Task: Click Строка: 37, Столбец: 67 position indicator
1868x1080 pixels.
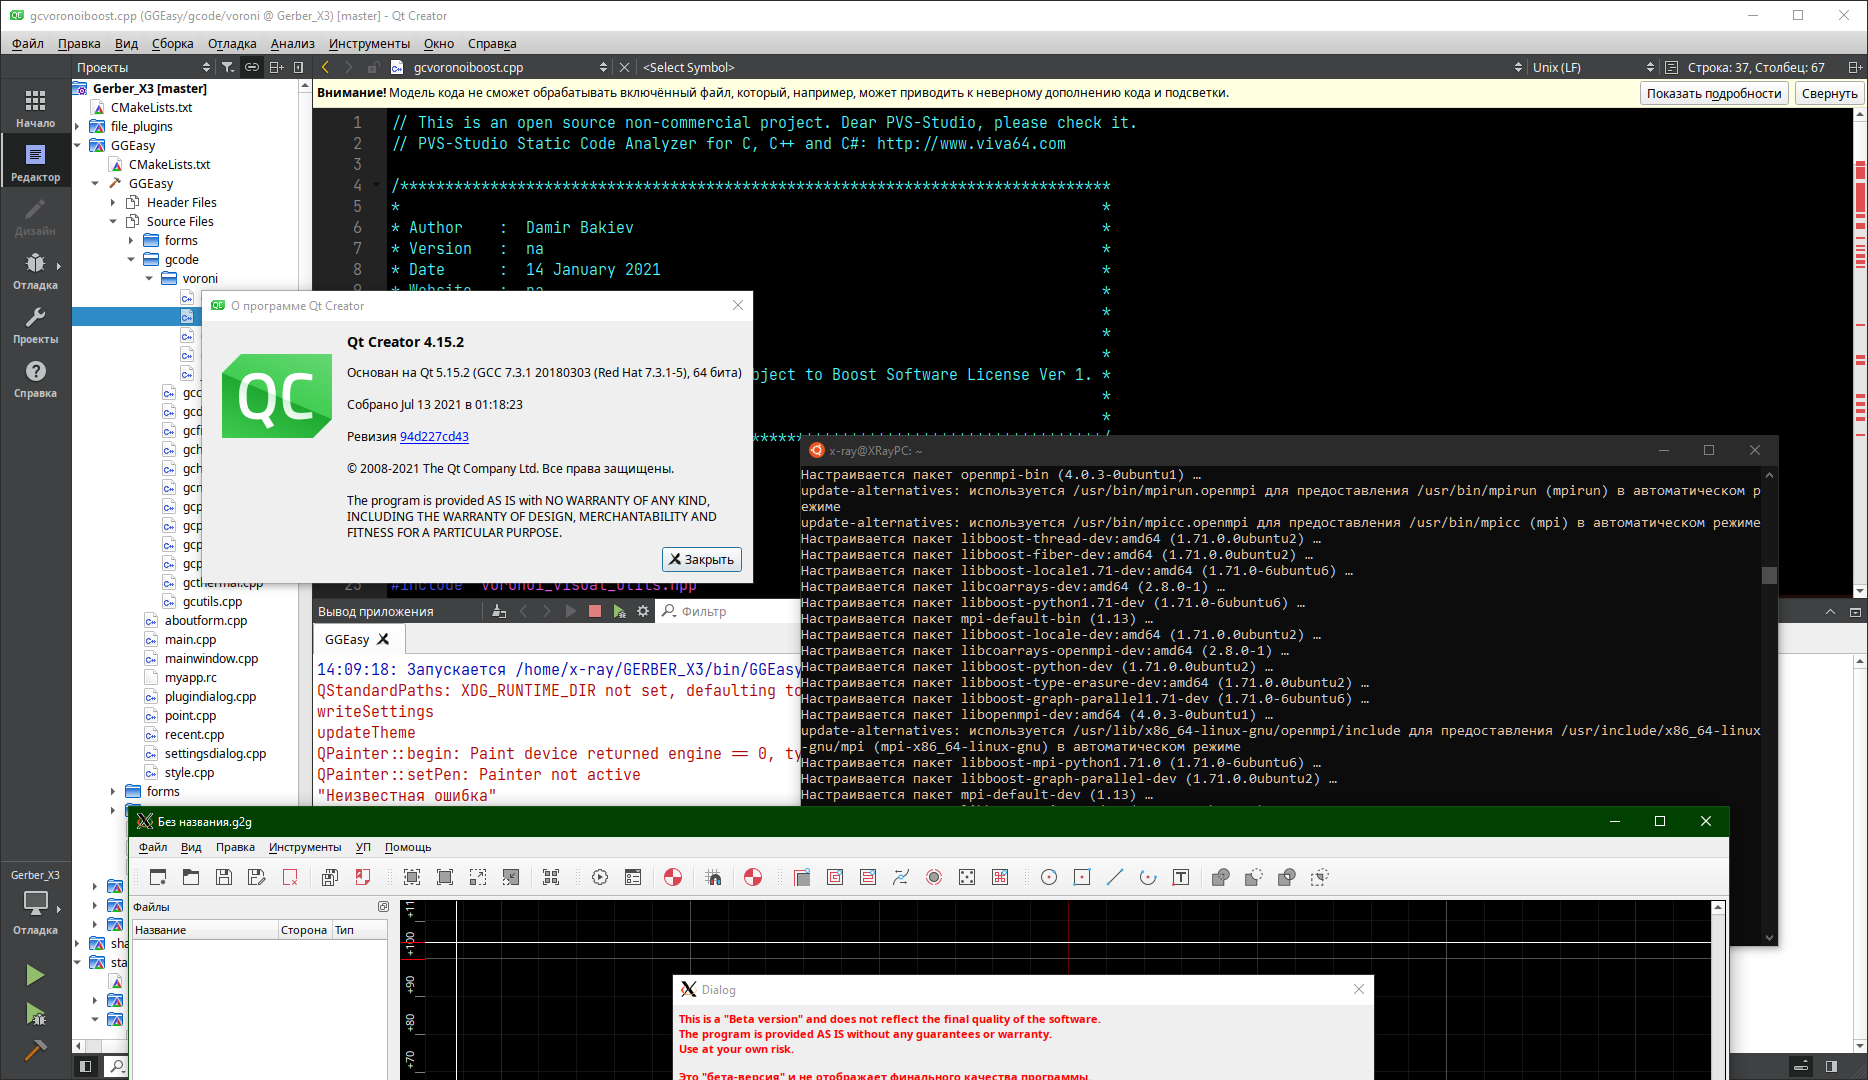Action: 1756,67
